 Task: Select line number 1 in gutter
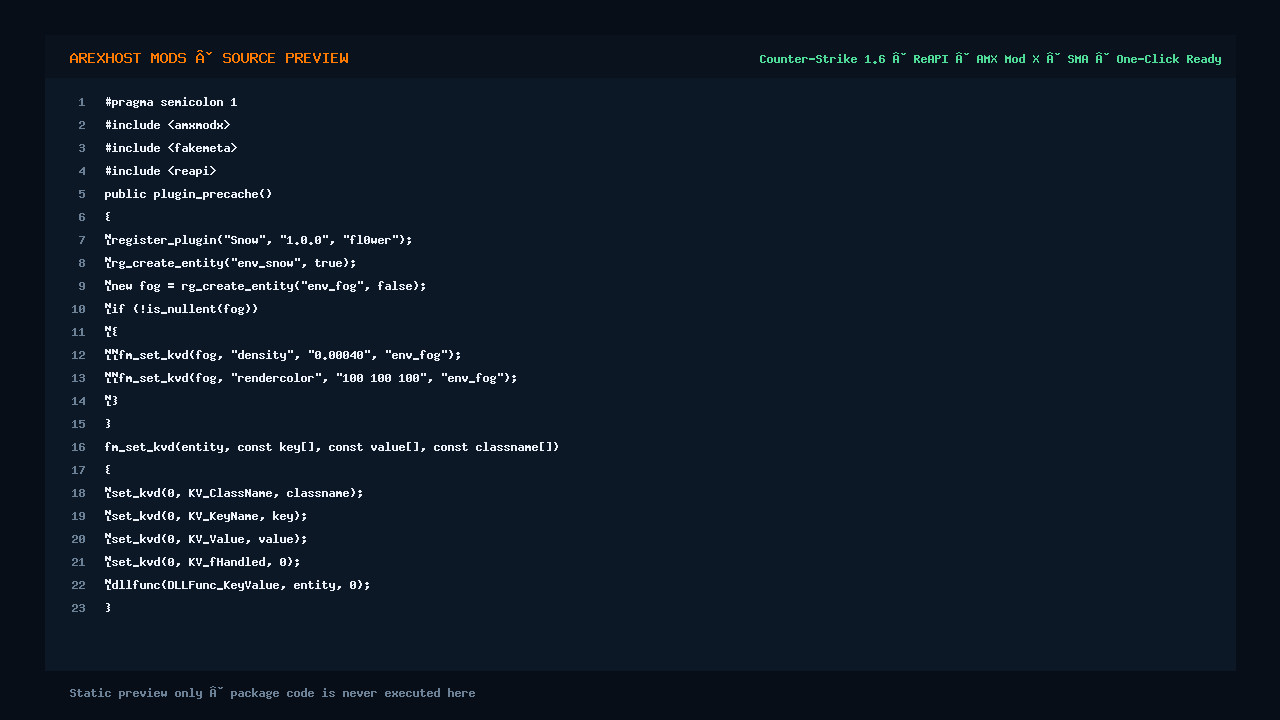click(81, 102)
